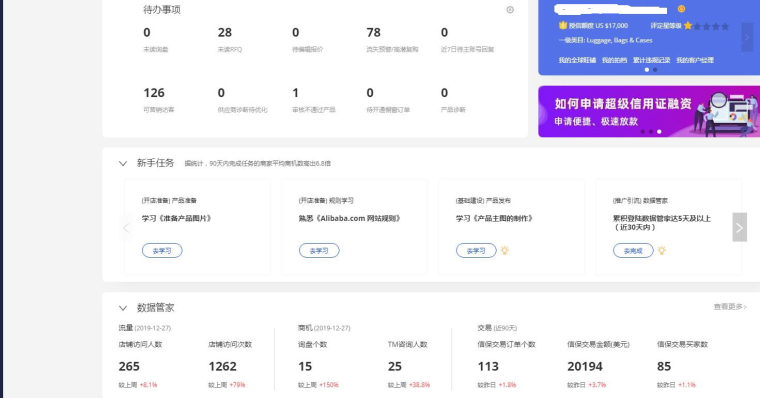Click 信保交易订单个数 value 113
The width and height of the screenshot is (760, 398).
pyautogui.click(x=488, y=366)
